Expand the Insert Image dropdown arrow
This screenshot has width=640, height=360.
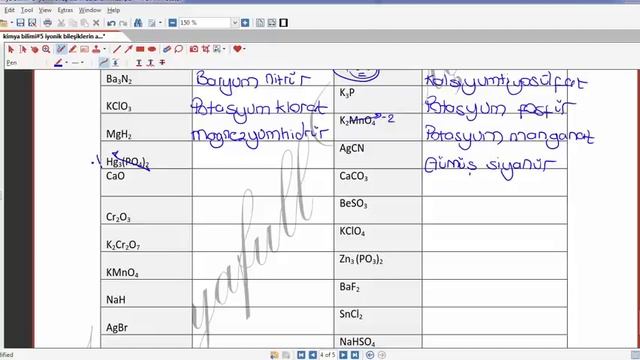[224, 49]
